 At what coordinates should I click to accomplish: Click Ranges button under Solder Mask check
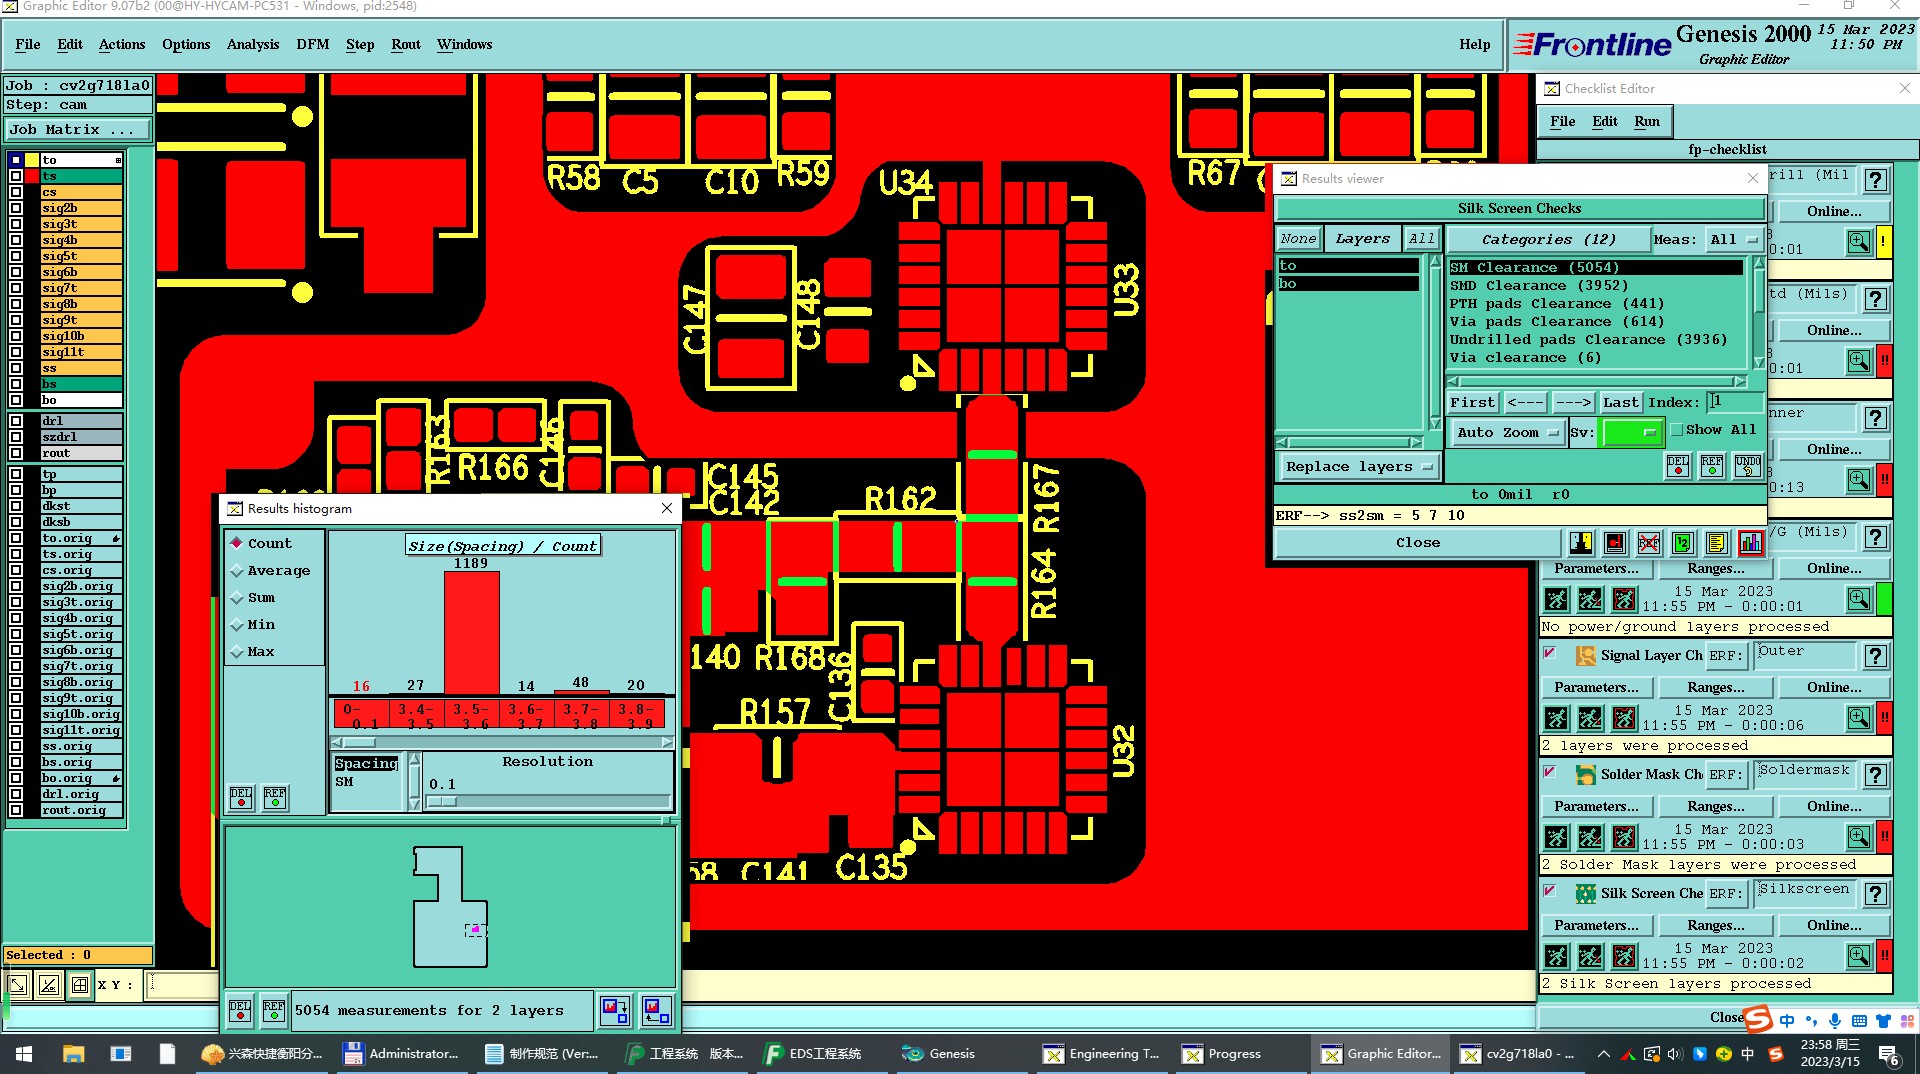coord(1715,806)
